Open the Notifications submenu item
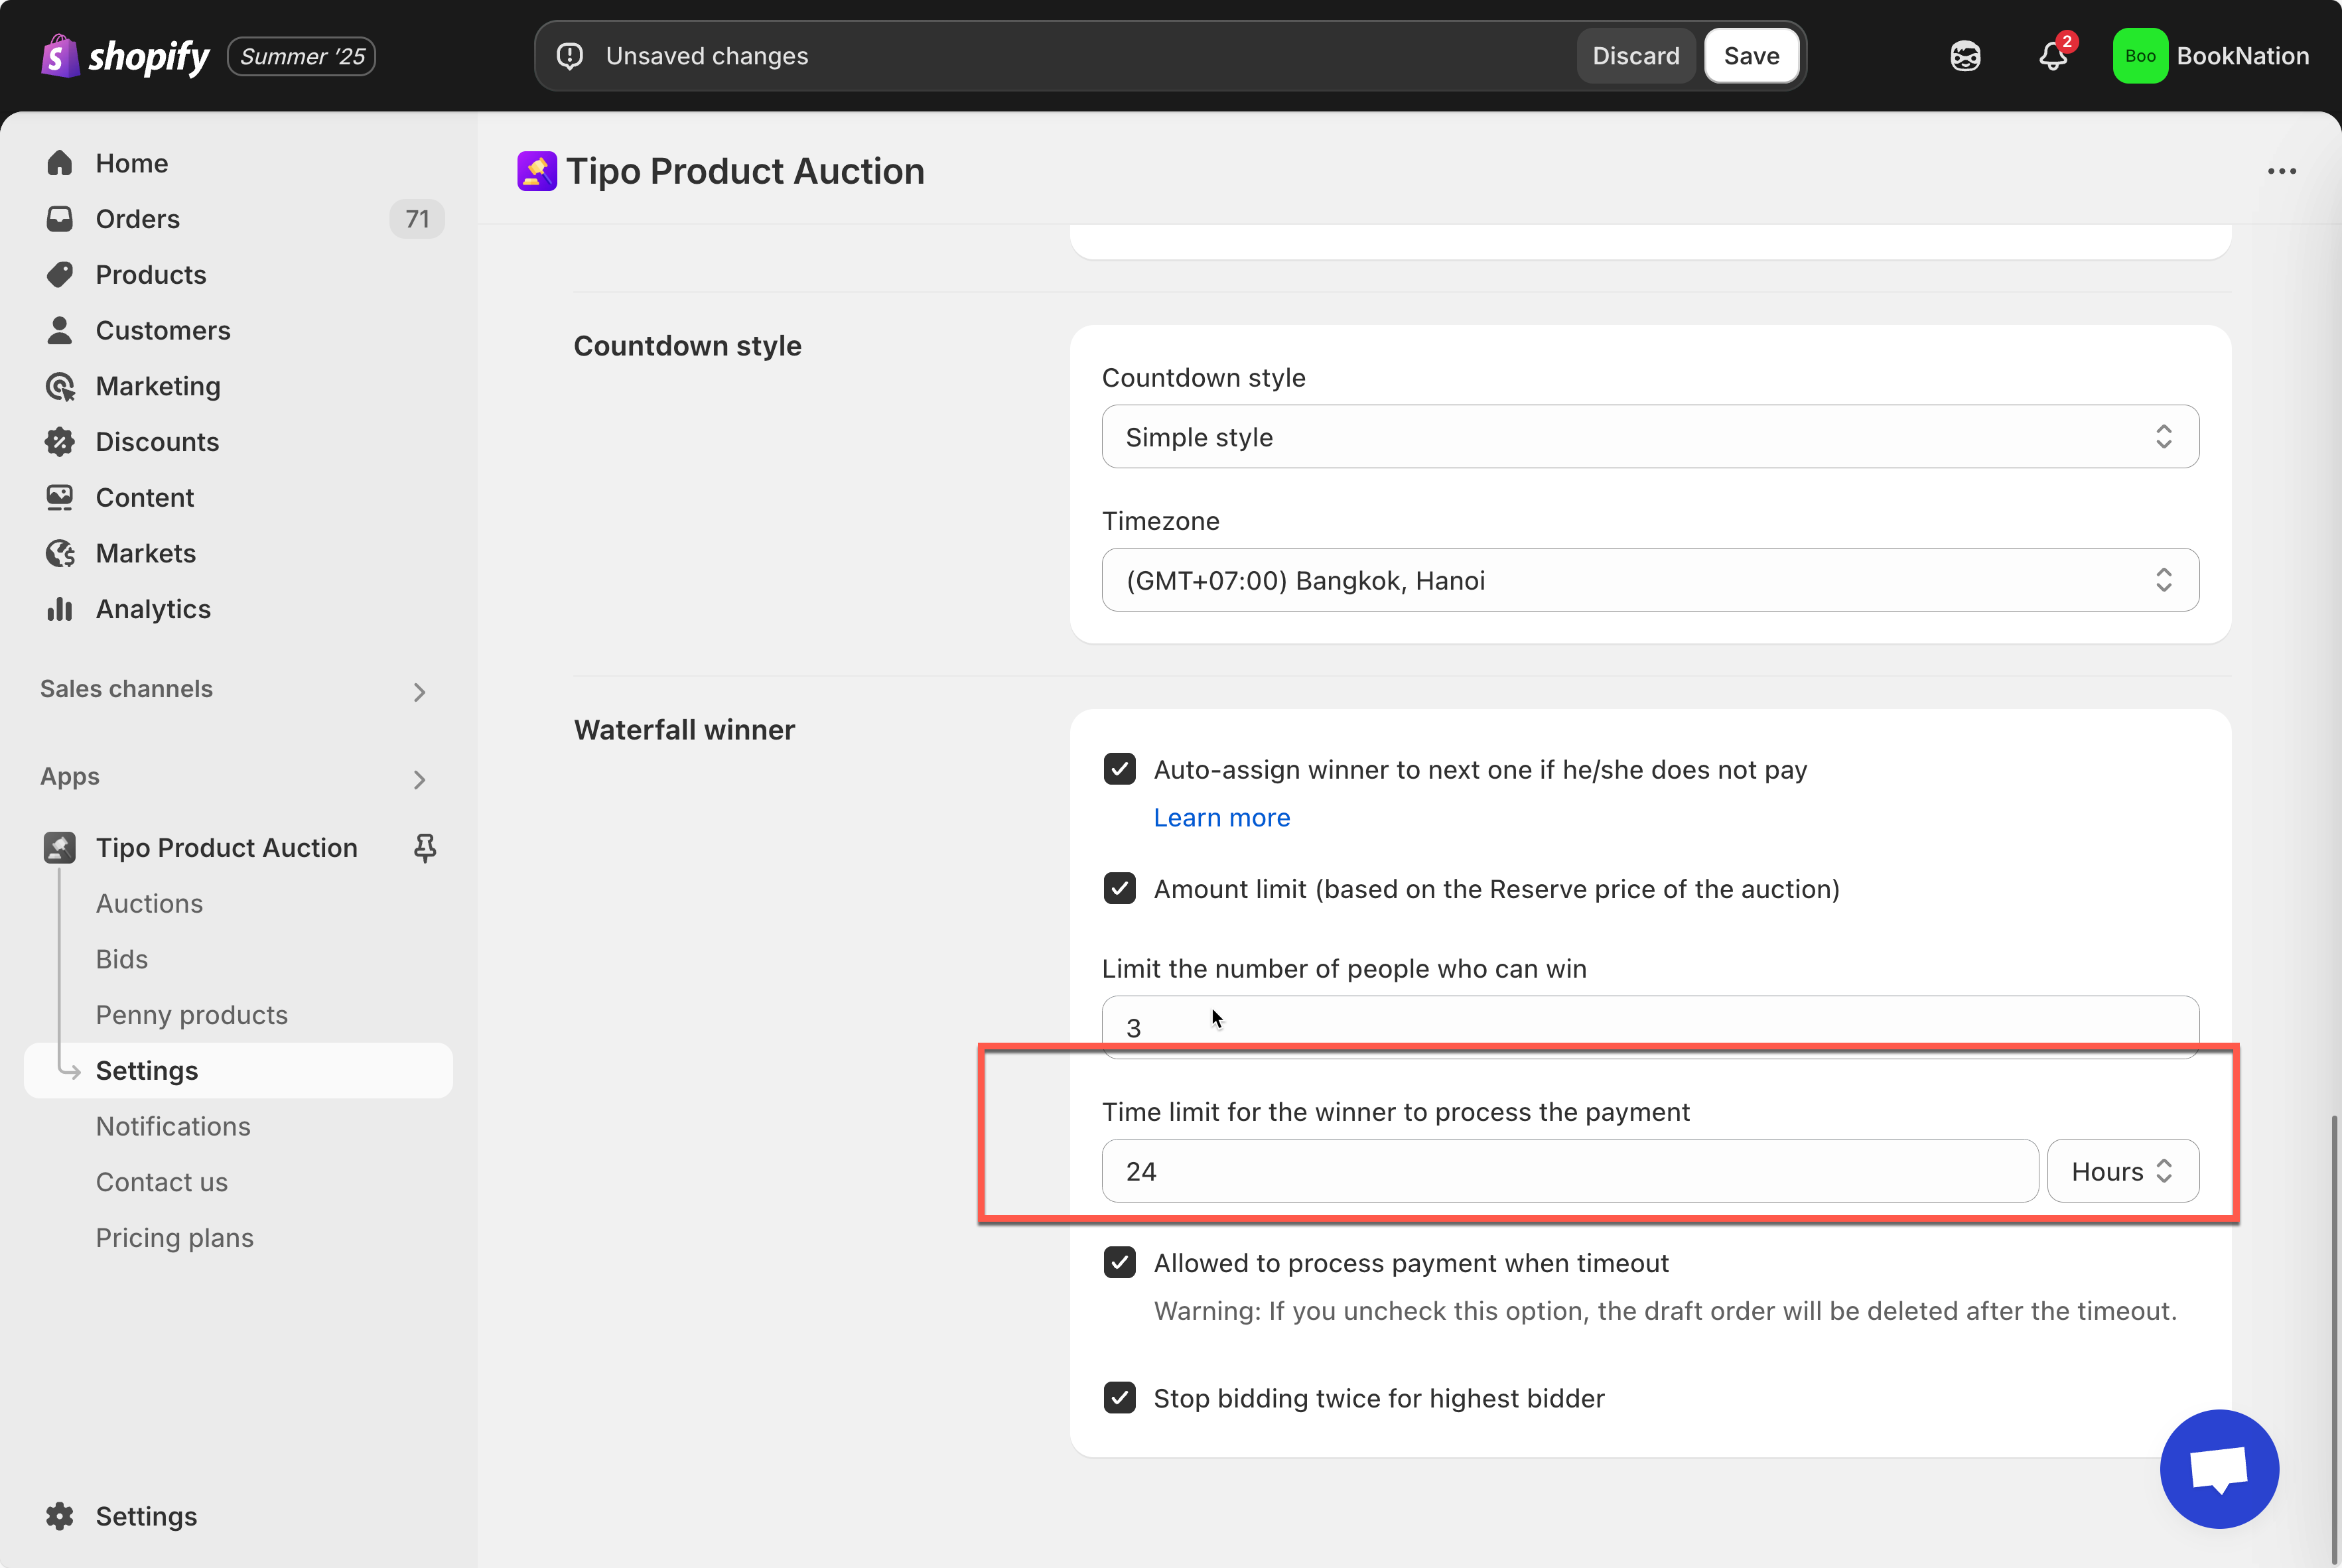The image size is (2342, 1568). coord(173,1126)
